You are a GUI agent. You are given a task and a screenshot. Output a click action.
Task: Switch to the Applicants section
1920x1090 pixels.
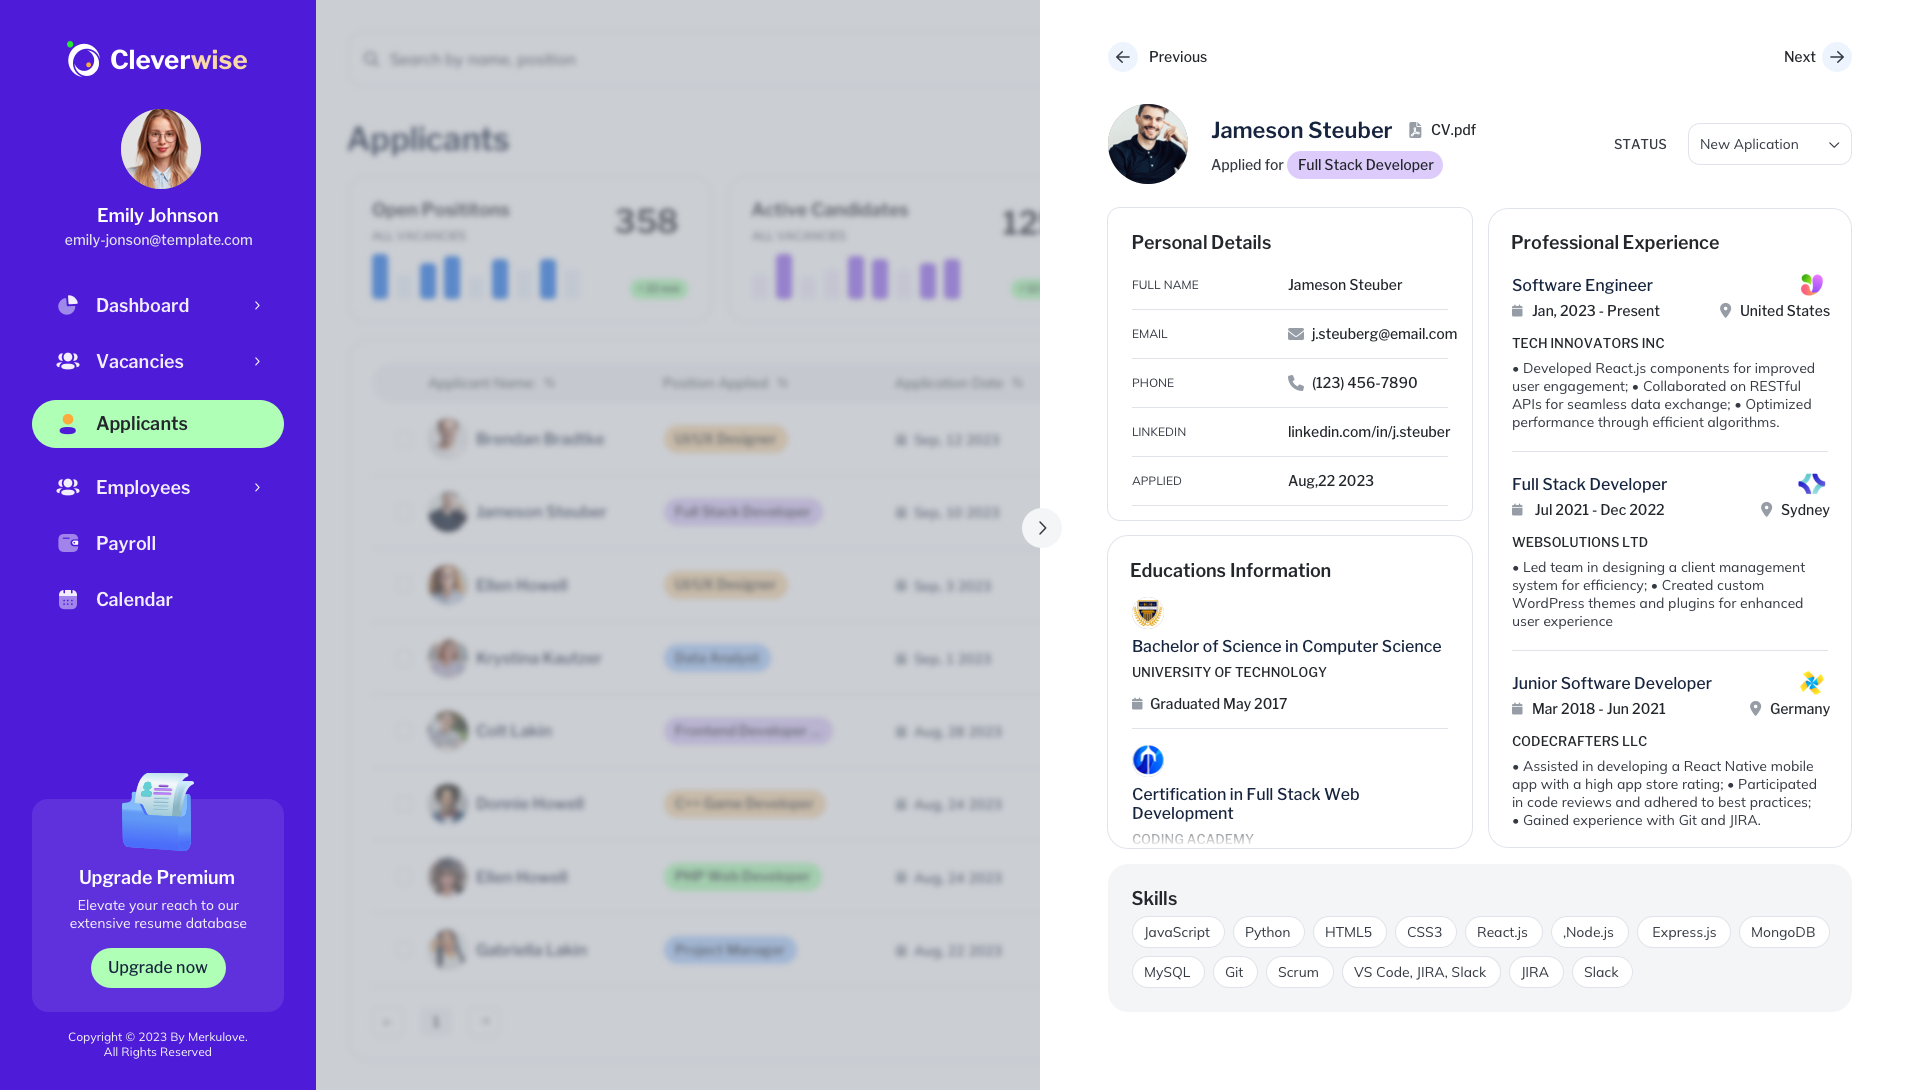pyautogui.click(x=157, y=423)
